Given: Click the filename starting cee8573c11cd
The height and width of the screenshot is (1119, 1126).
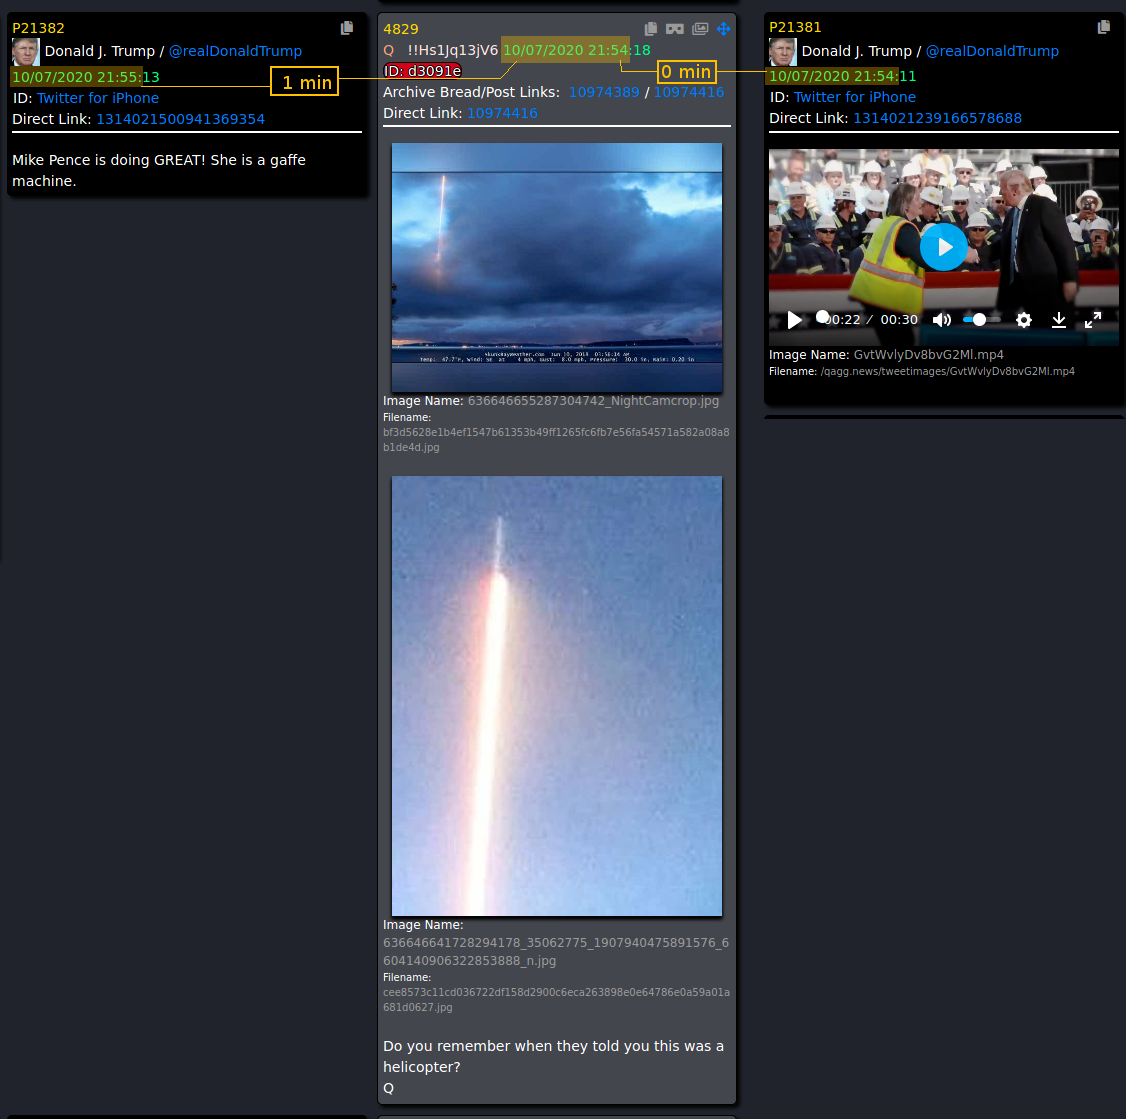Looking at the screenshot, I should click(x=556, y=1000).
